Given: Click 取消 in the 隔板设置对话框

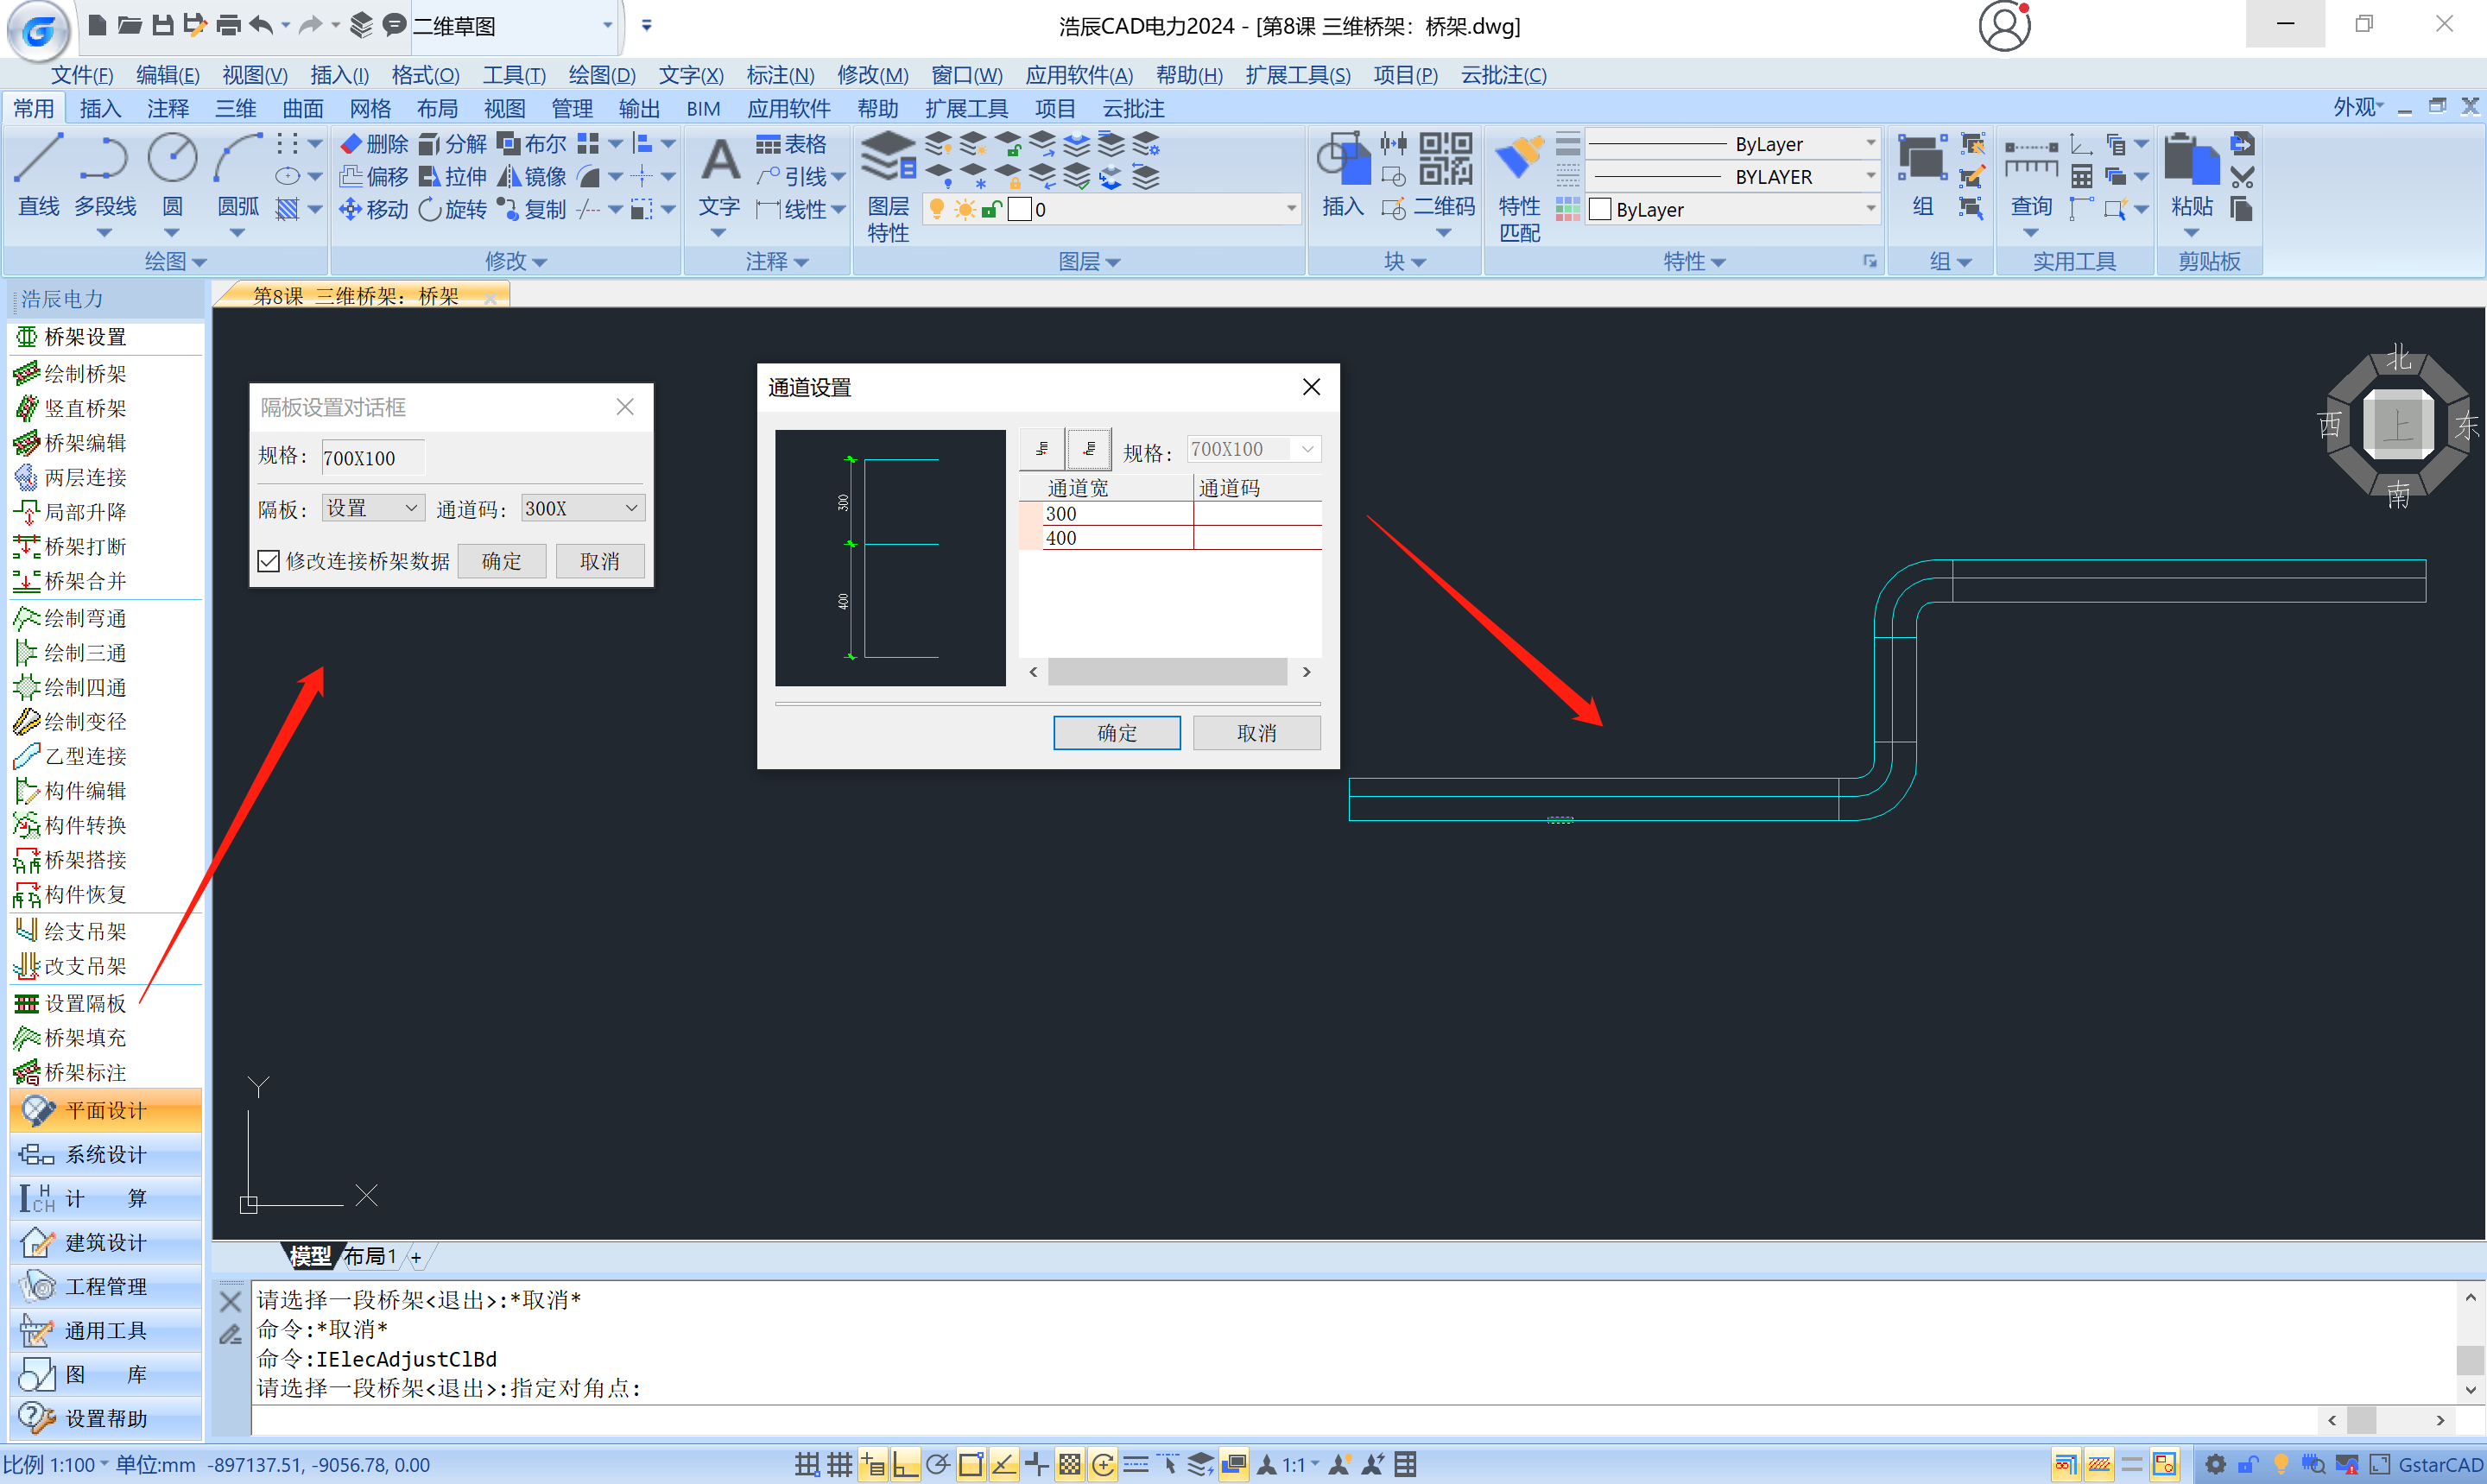Looking at the screenshot, I should 599,561.
